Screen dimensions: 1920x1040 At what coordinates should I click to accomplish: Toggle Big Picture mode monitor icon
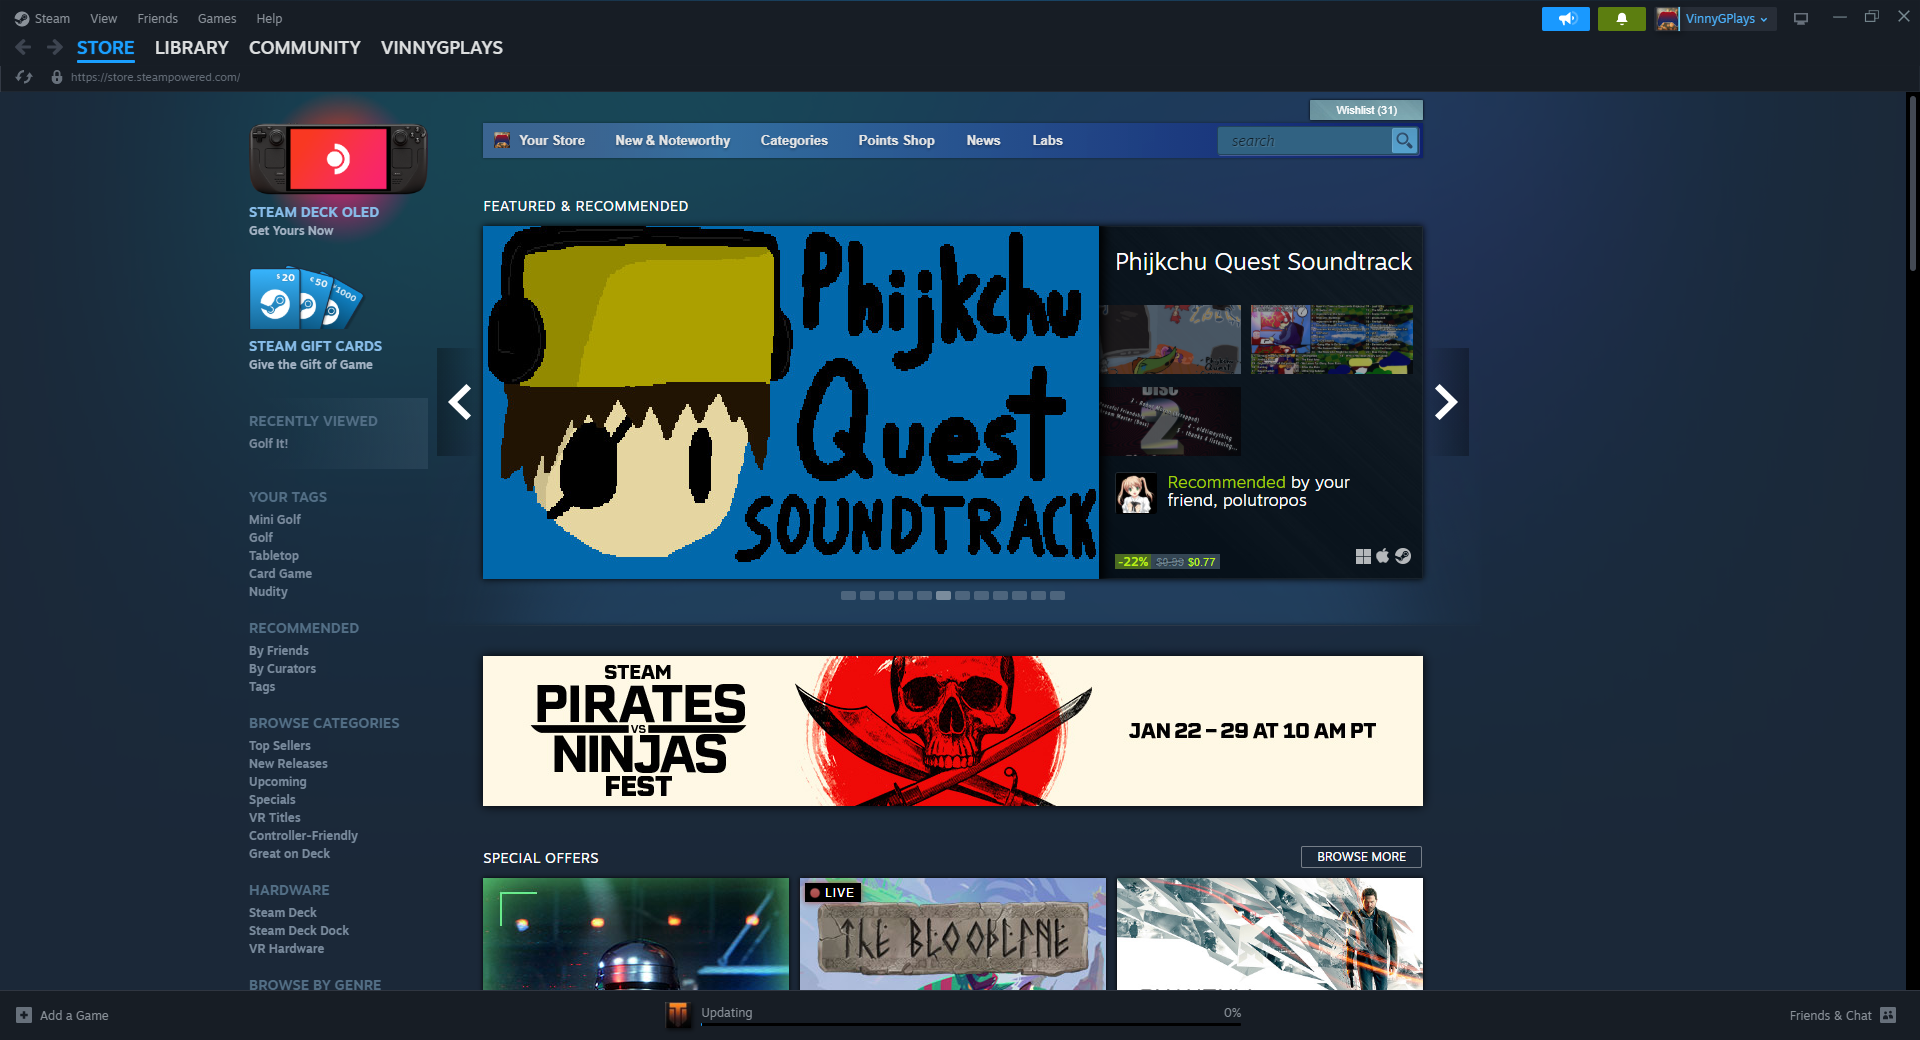1801,19
